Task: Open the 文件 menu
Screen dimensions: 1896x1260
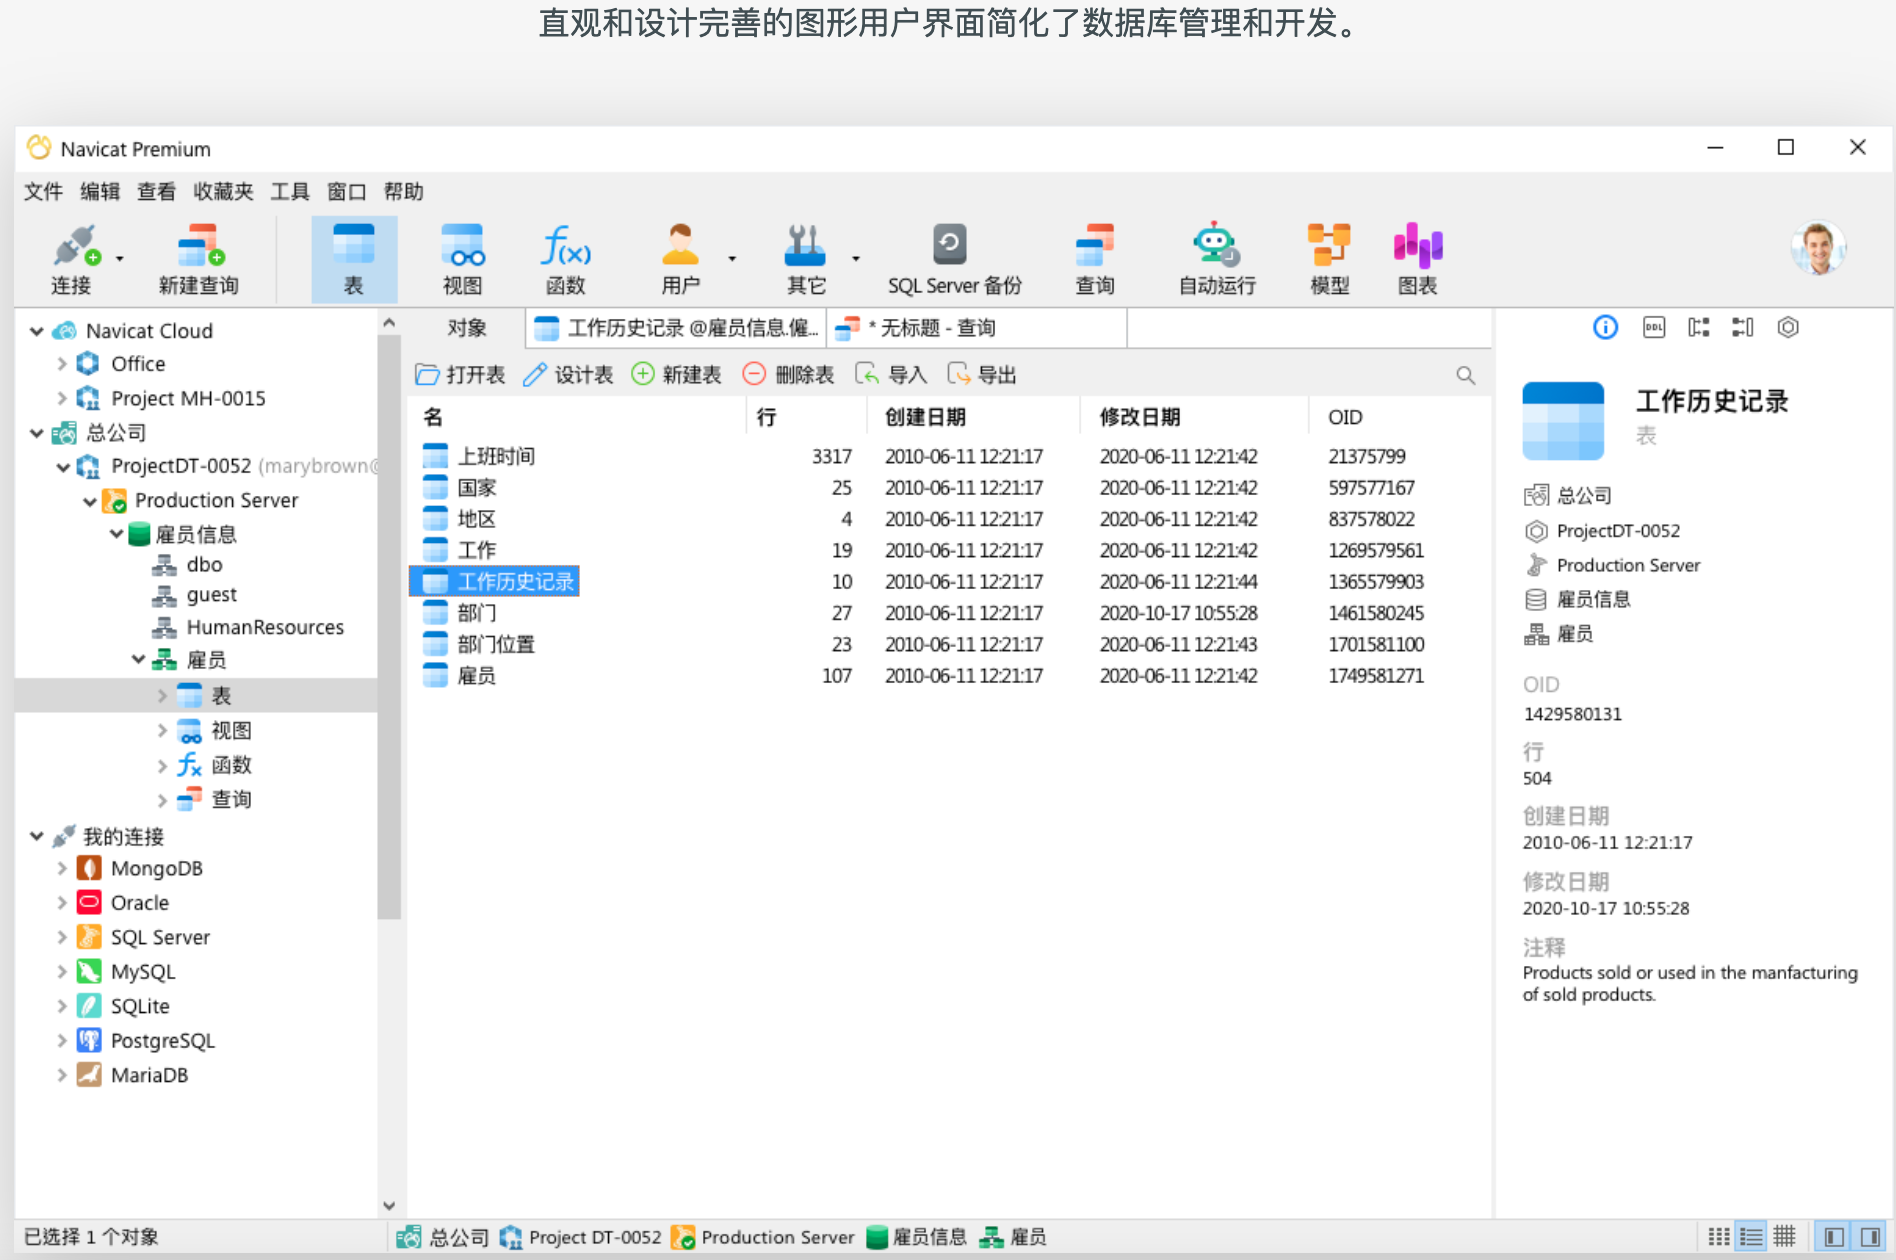Action: (x=43, y=191)
